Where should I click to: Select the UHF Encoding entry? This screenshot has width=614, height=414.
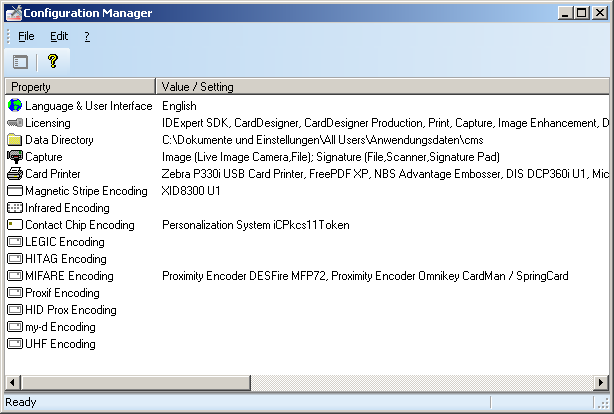(60, 344)
